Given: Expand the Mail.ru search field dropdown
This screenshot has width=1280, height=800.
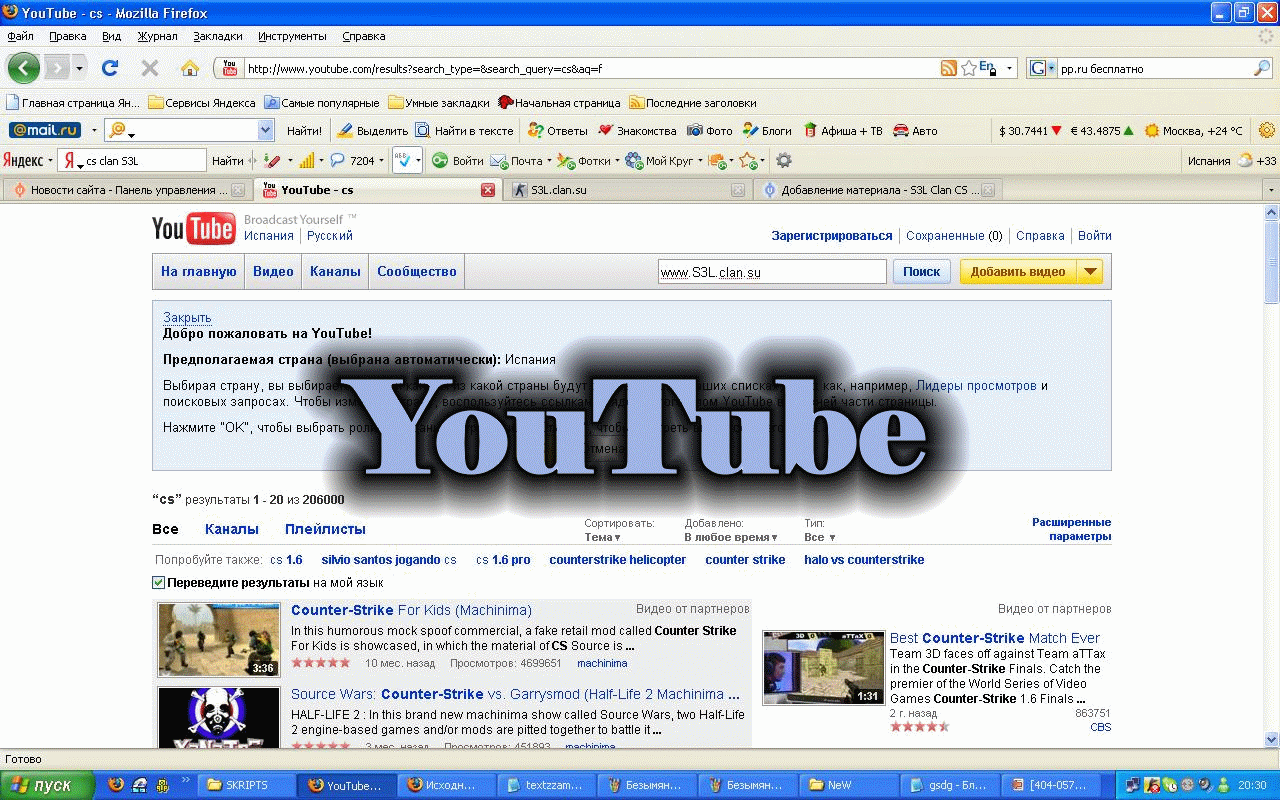Looking at the screenshot, I should click(265, 130).
